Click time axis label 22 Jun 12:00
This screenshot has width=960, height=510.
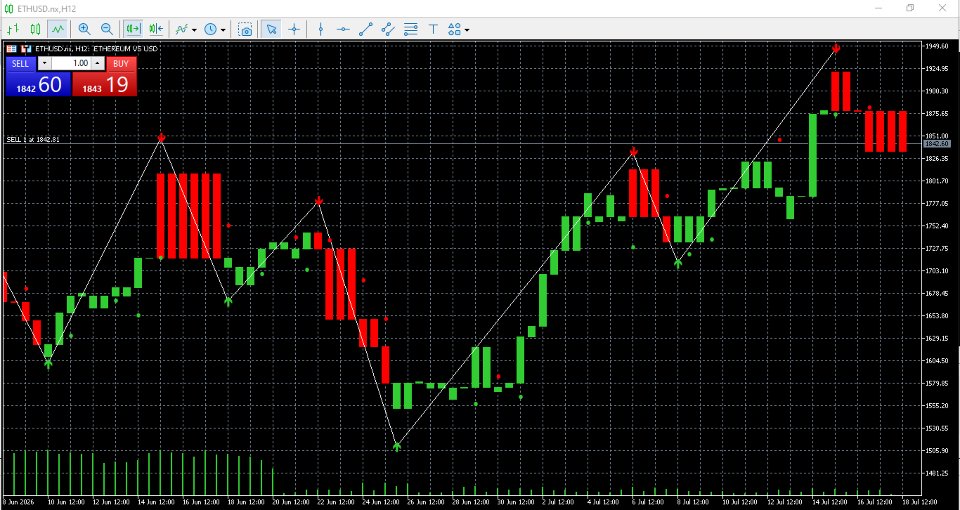pos(337,502)
